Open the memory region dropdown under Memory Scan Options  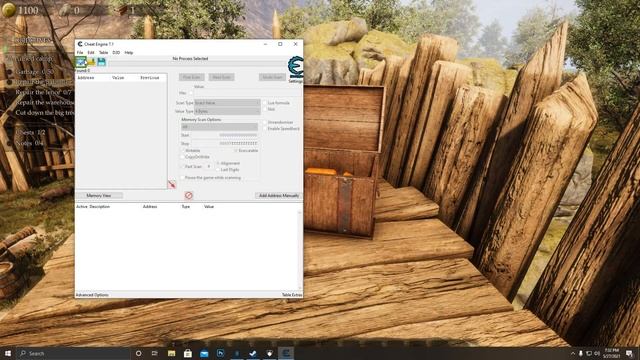click(220, 127)
